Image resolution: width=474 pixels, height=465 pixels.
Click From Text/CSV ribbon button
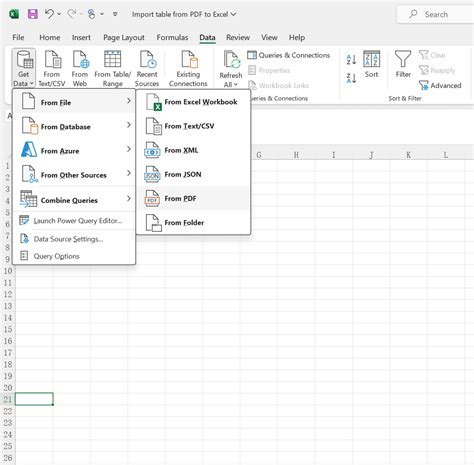click(52, 68)
